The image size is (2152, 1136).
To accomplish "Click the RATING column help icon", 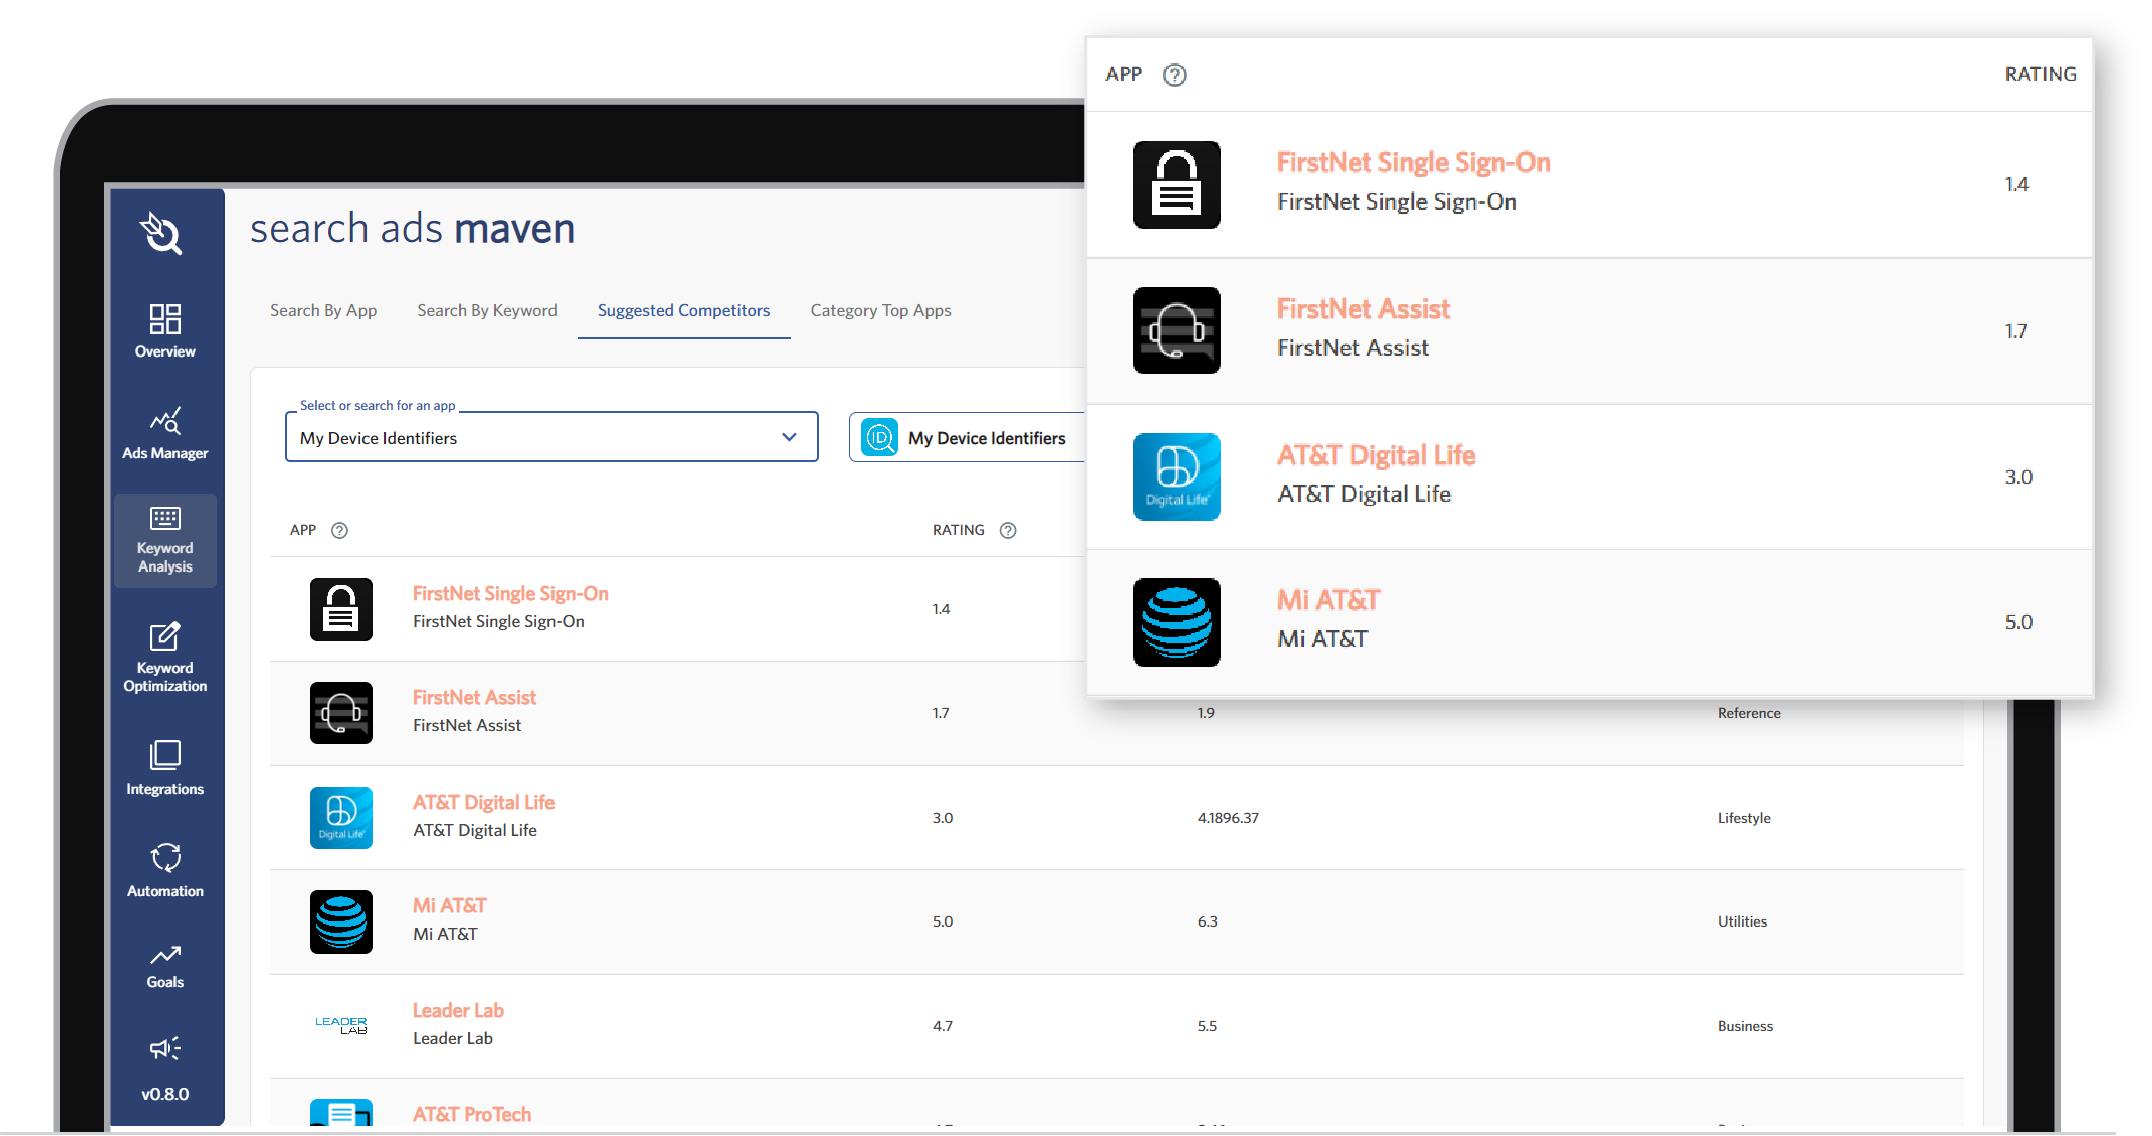I will click(1008, 530).
